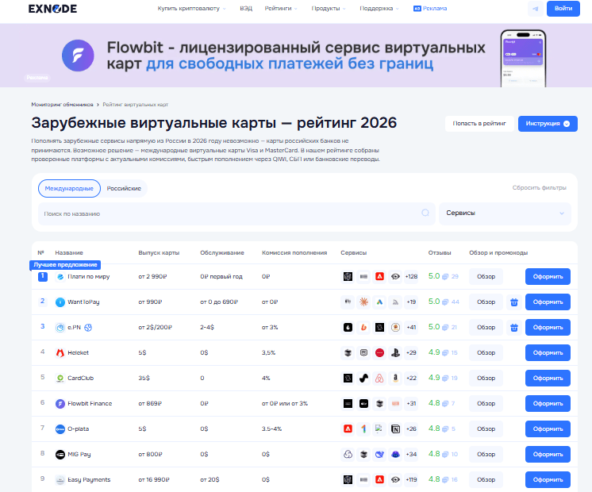Expand the Поддержка navigation menu
This screenshot has width=592, height=492.
[x=379, y=8]
